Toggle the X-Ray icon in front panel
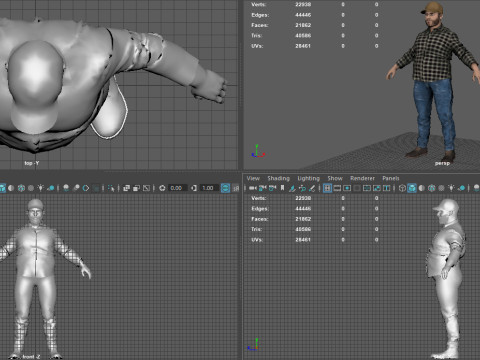Screen dimensions: 480x360 click(x=126, y=188)
